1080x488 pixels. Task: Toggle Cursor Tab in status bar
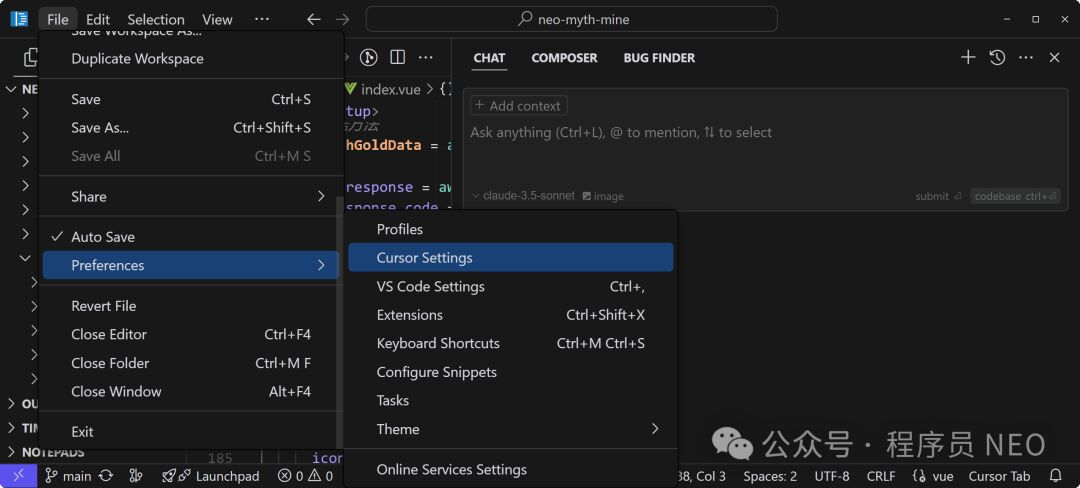[999, 476]
